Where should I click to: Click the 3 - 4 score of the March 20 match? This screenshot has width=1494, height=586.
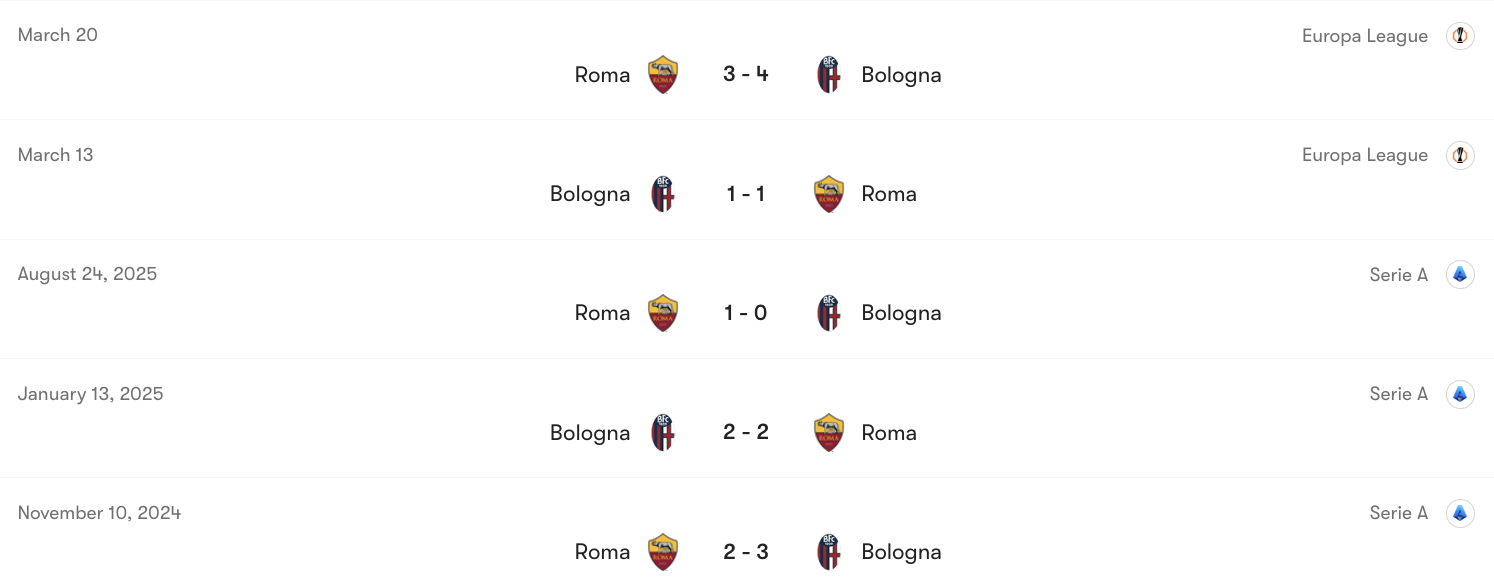[746, 73]
